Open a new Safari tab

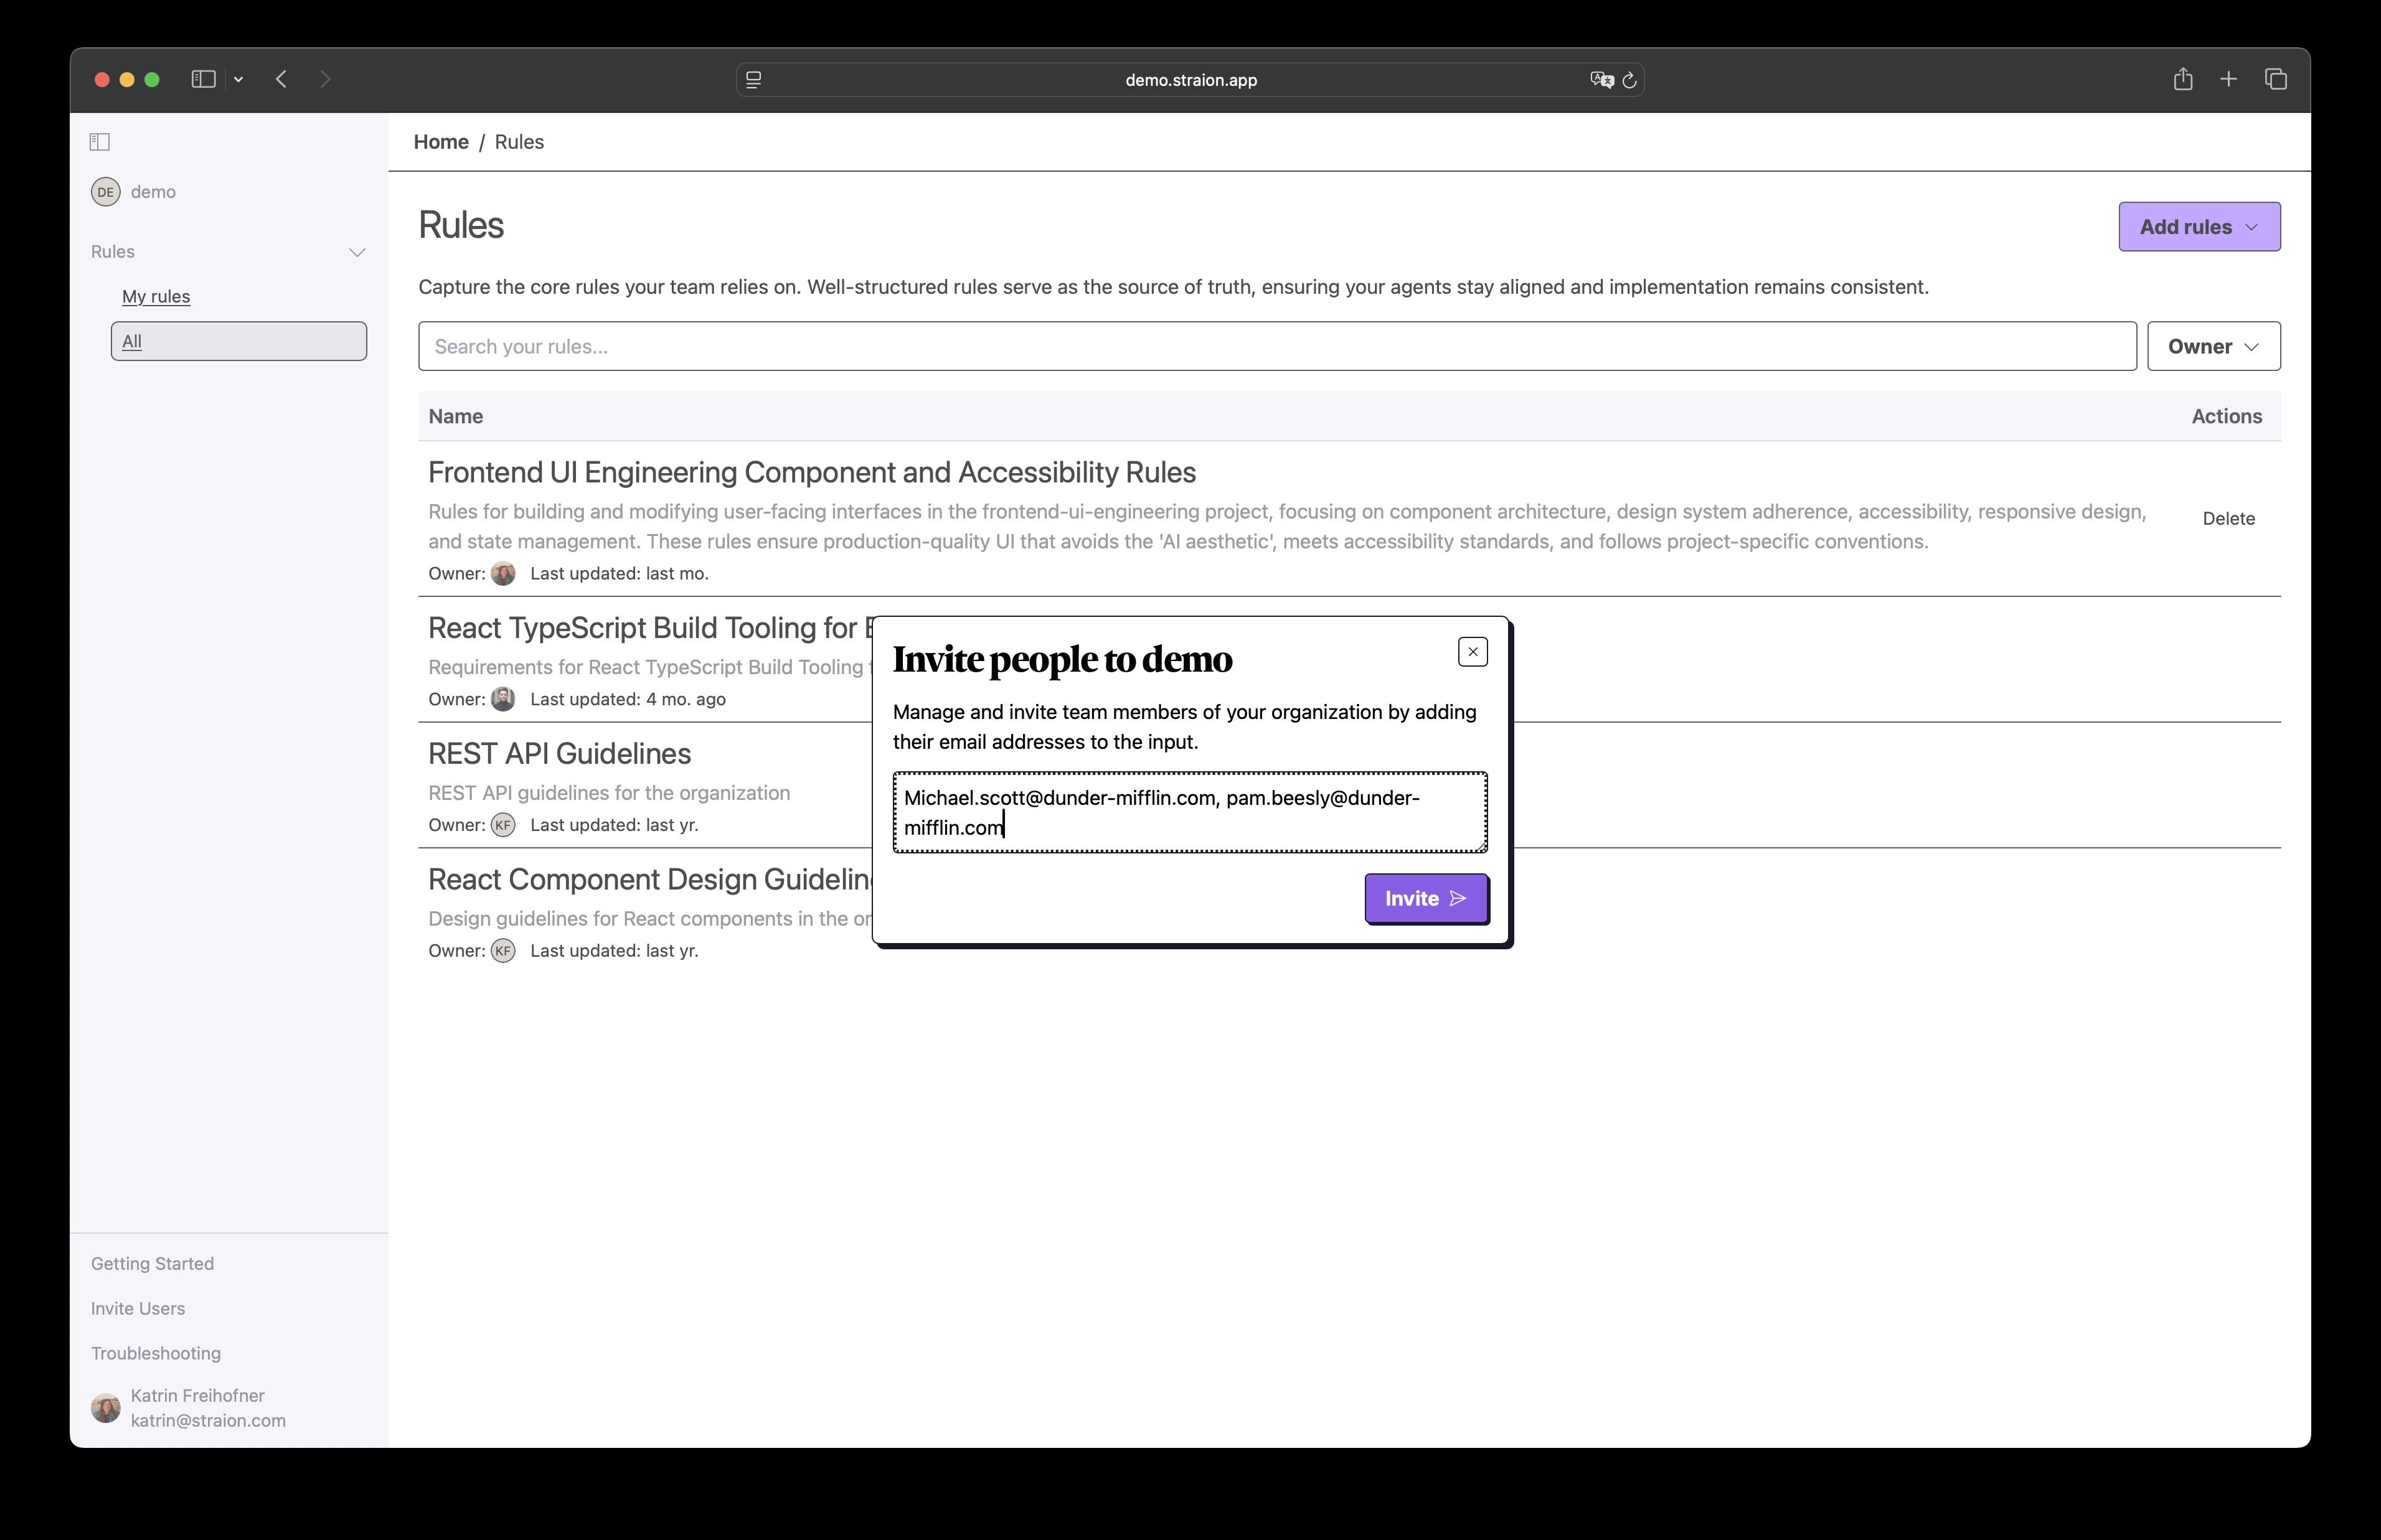coord(2229,79)
